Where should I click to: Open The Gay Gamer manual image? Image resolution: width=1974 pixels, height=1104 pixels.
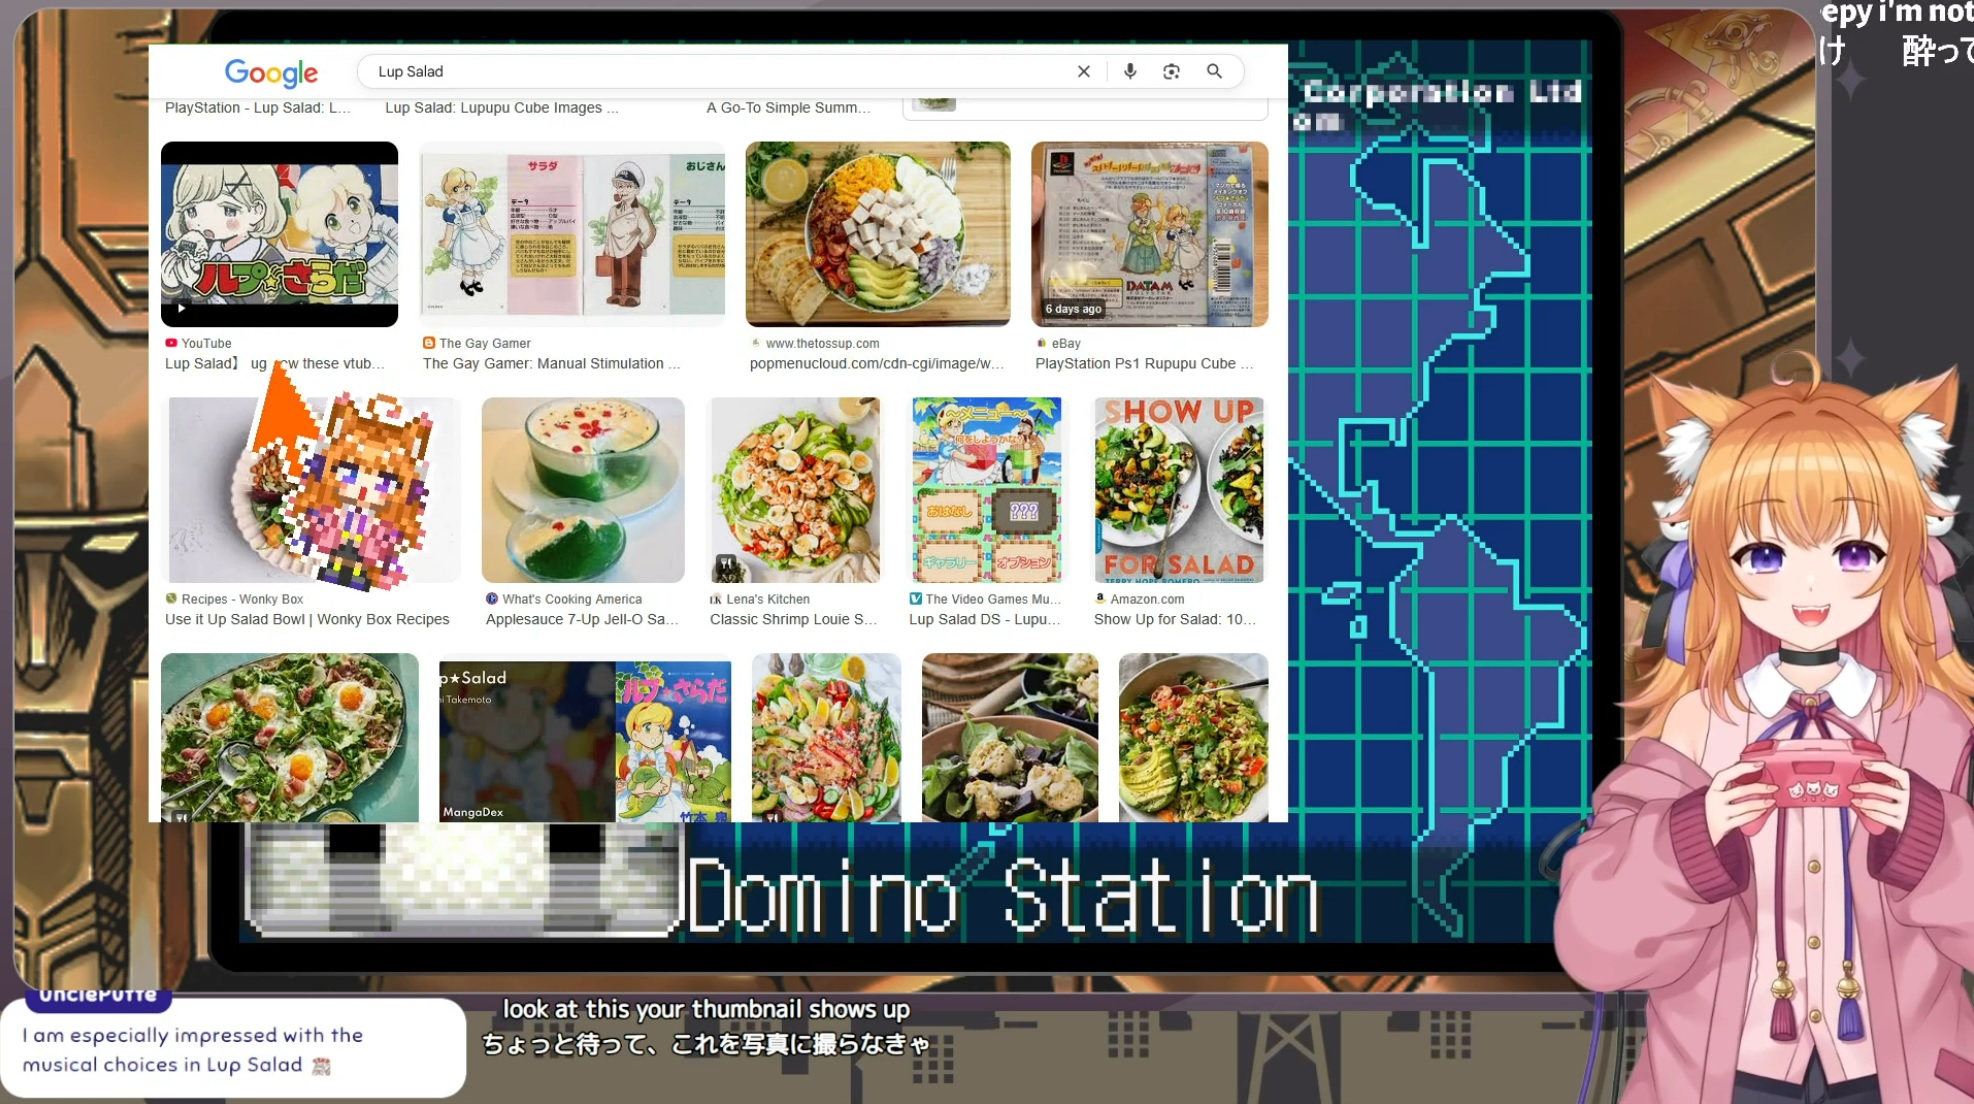572,233
